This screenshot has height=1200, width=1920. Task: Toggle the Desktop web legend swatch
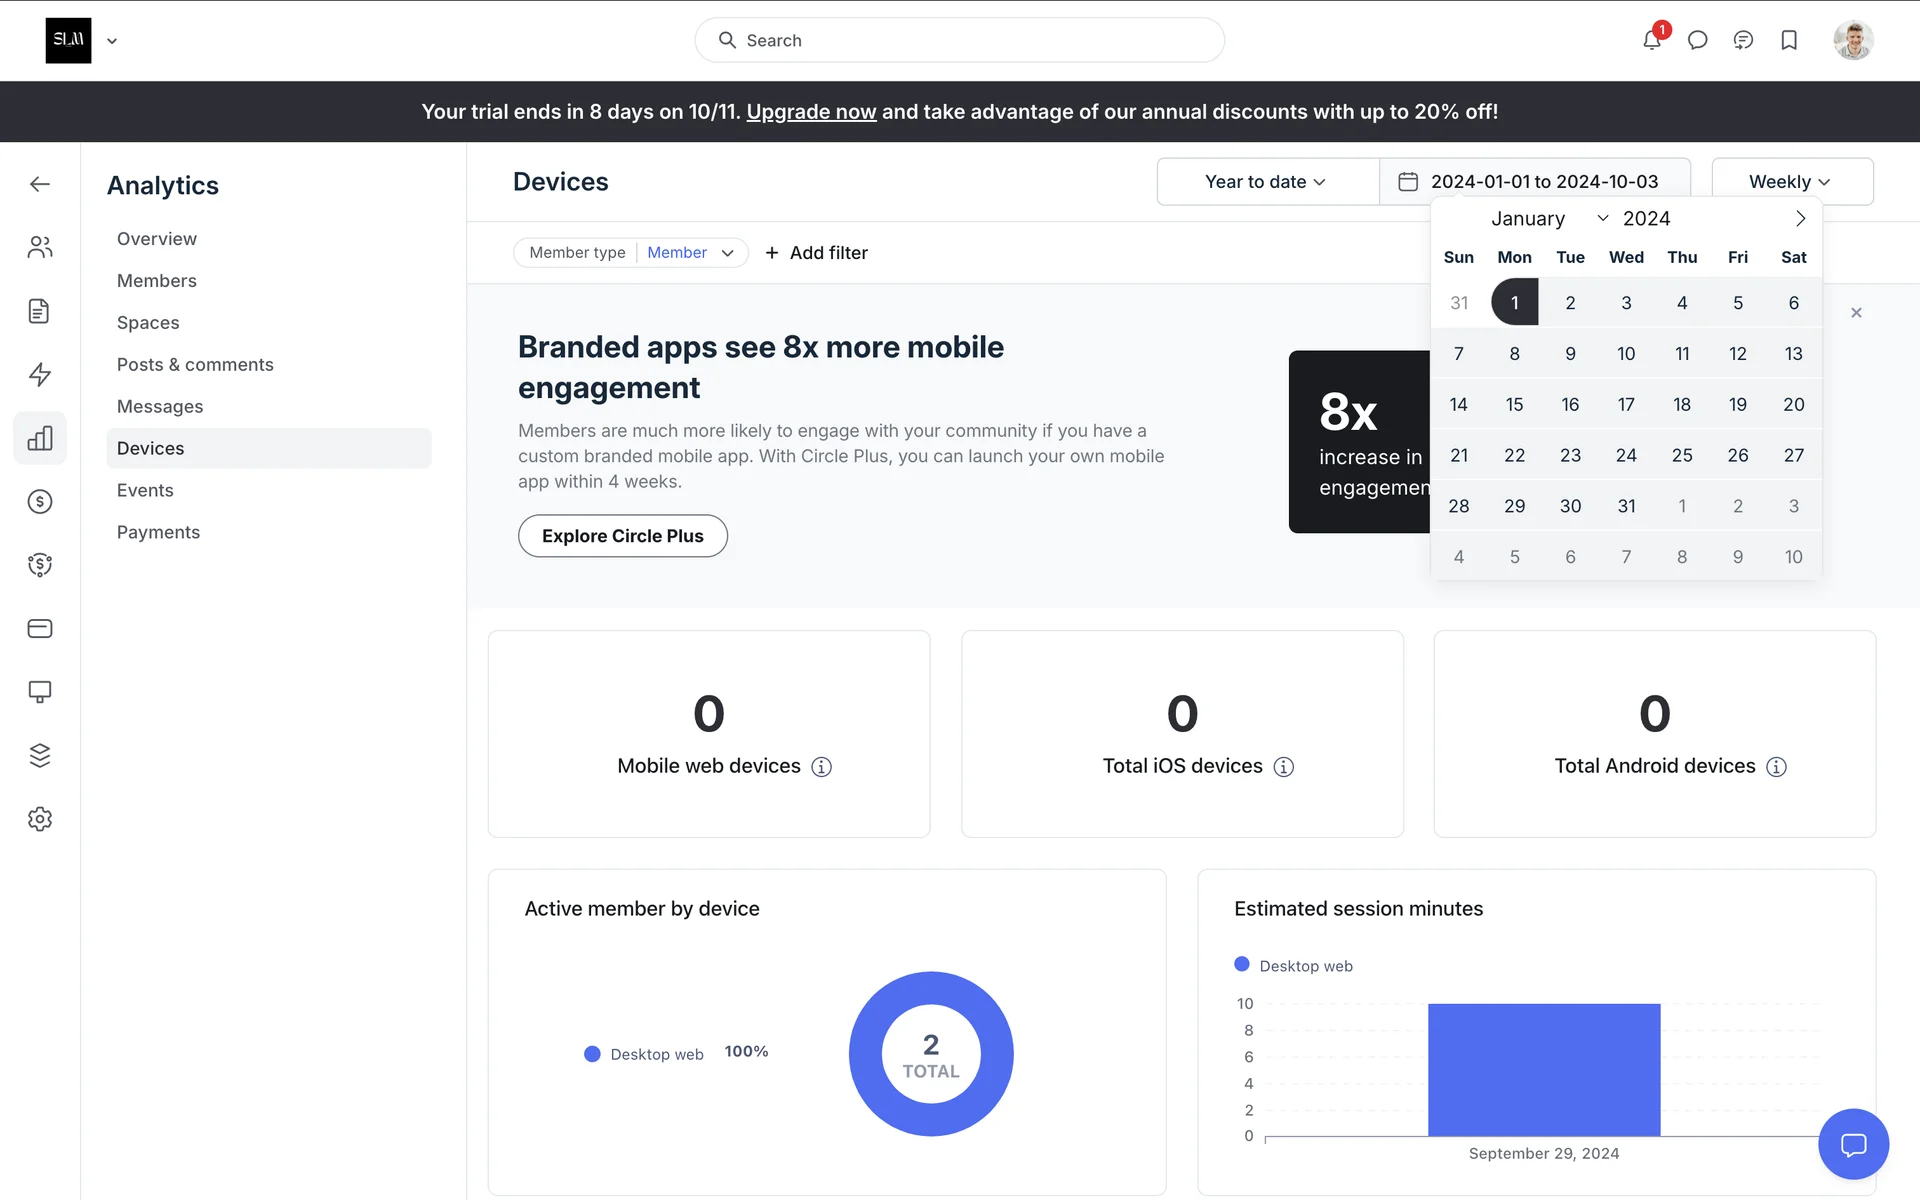tap(1242, 965)
